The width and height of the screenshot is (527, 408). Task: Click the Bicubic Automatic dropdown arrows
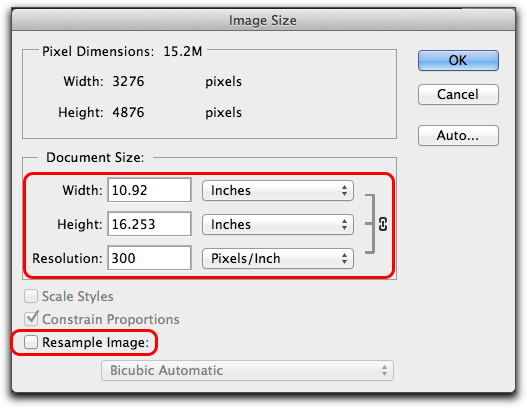[384, 371]
